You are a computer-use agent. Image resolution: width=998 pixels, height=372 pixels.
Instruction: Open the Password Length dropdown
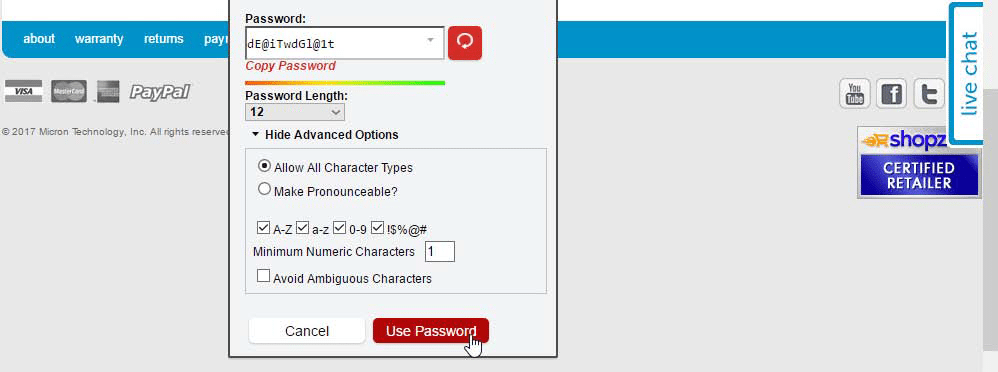(295, 112)
